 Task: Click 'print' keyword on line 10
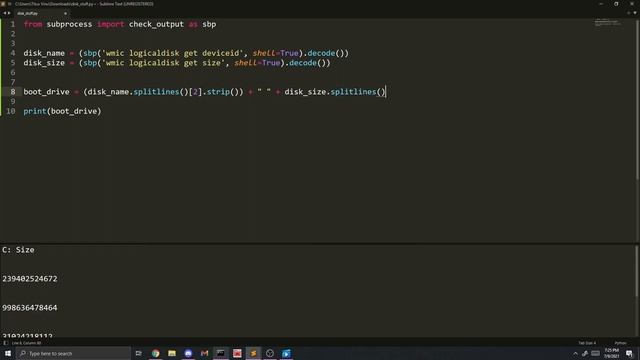click(x=35, y=111)
